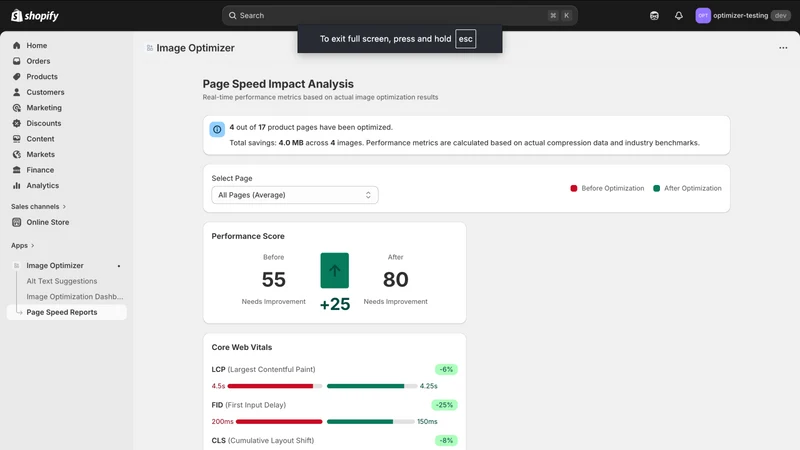Click the Image Optimizer app icon in sidebar
This screenshot has height=450, width=800.
17,266
